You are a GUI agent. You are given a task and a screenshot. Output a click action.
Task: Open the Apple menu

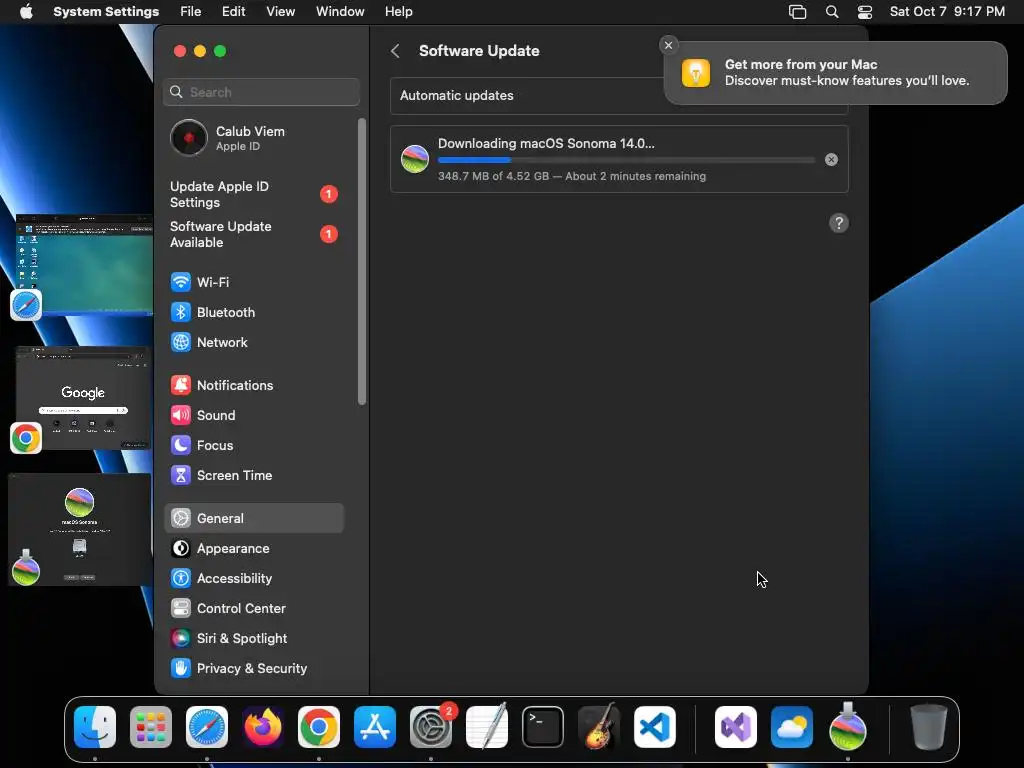26,12
